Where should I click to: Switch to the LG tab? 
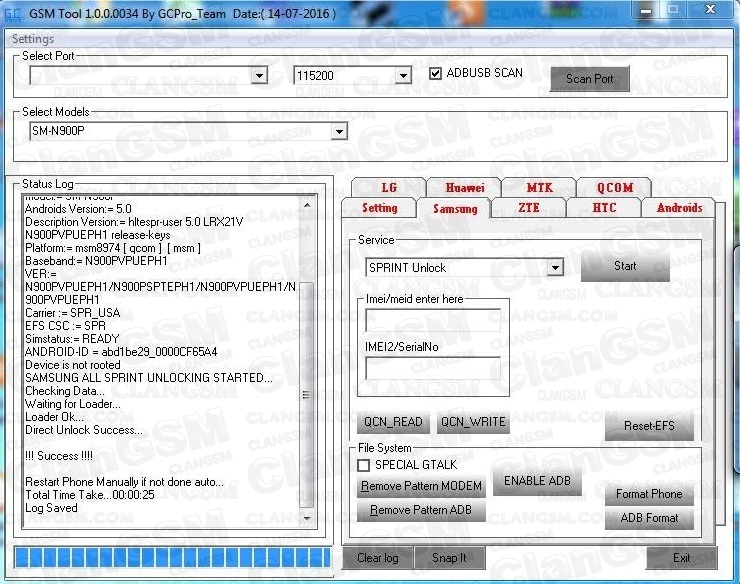389,188
